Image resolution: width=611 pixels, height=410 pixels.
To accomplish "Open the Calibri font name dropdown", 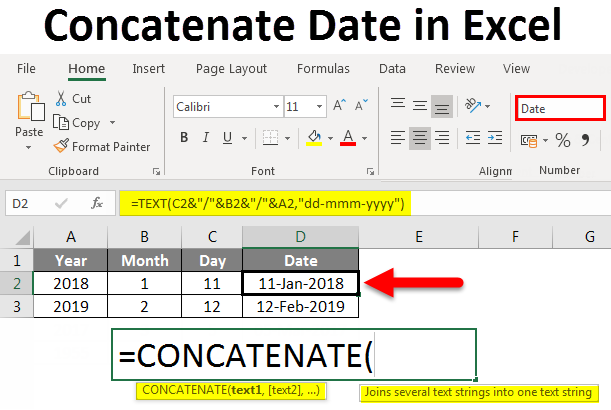I will (x=276, y=106).
